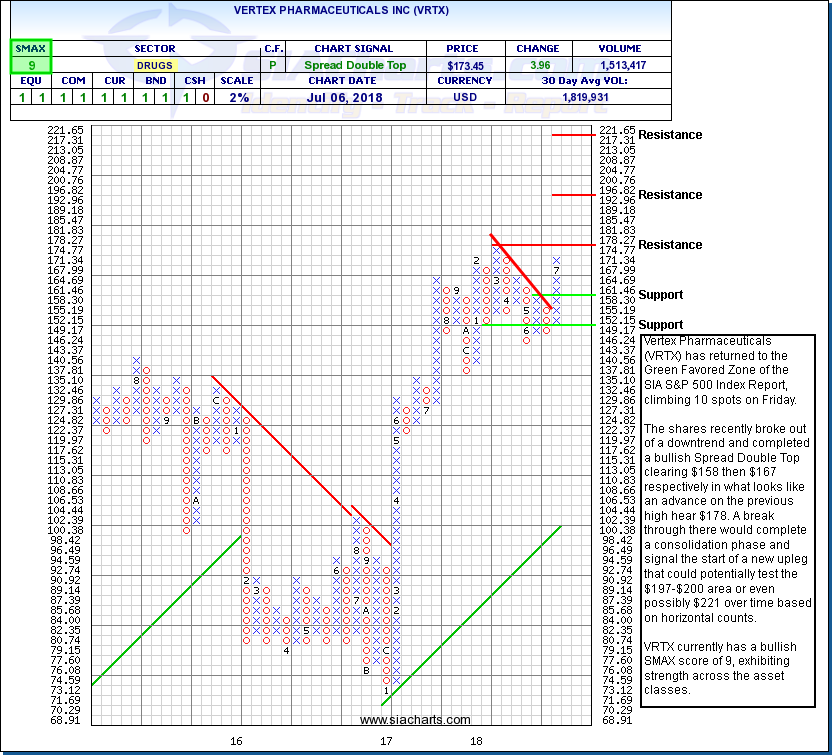Image resolution: width=832 pixels, height=755 pixels.
Task: Select the lower Support label near 149.17
Action: pyautogui.click(x=661, y=325)
